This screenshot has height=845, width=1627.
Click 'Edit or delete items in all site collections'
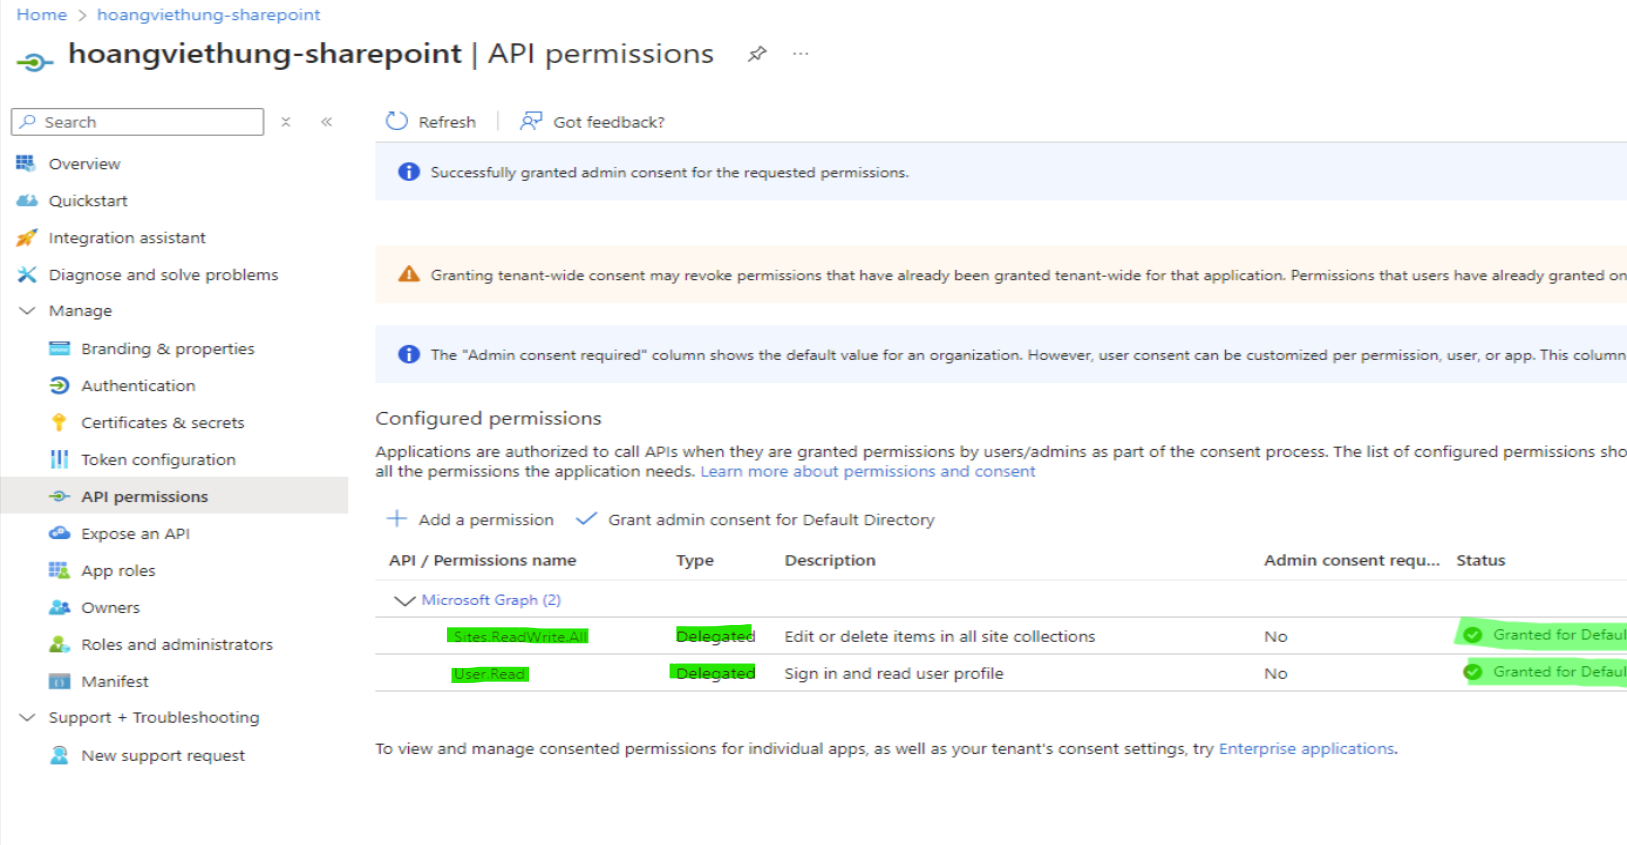click(940, 636)
